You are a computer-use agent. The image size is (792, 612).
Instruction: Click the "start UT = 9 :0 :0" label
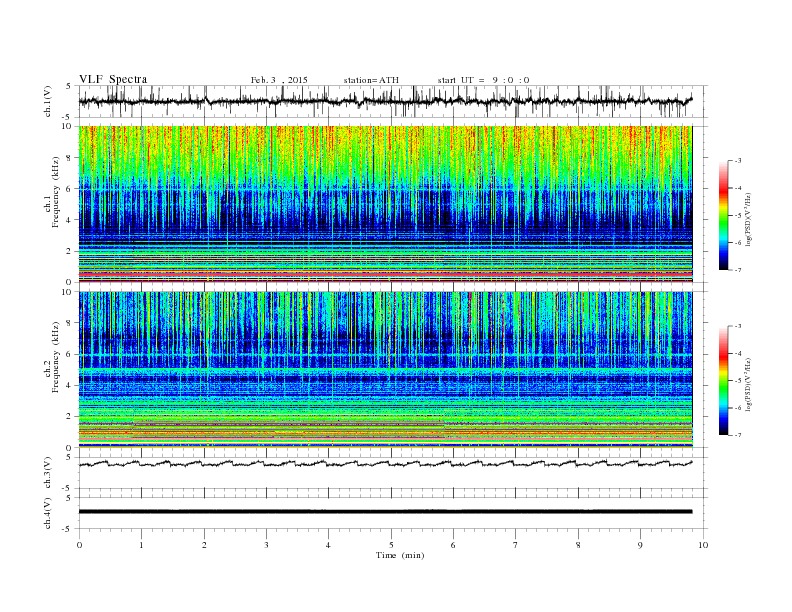483,80
